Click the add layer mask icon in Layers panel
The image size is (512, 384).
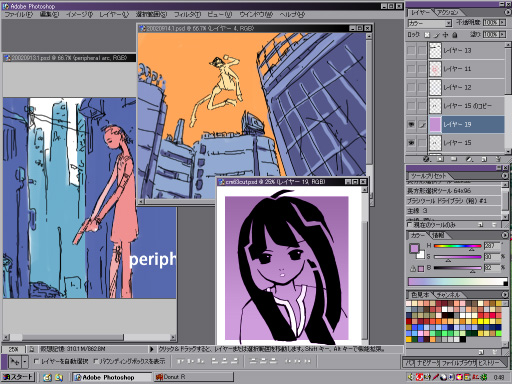click(440, 159)
